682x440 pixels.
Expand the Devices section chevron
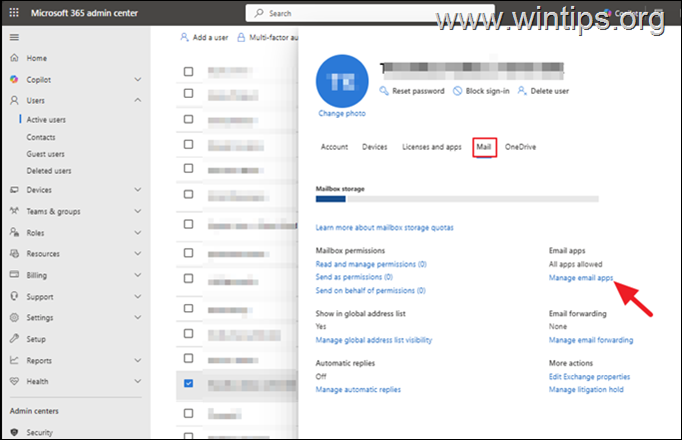point(138,190)
